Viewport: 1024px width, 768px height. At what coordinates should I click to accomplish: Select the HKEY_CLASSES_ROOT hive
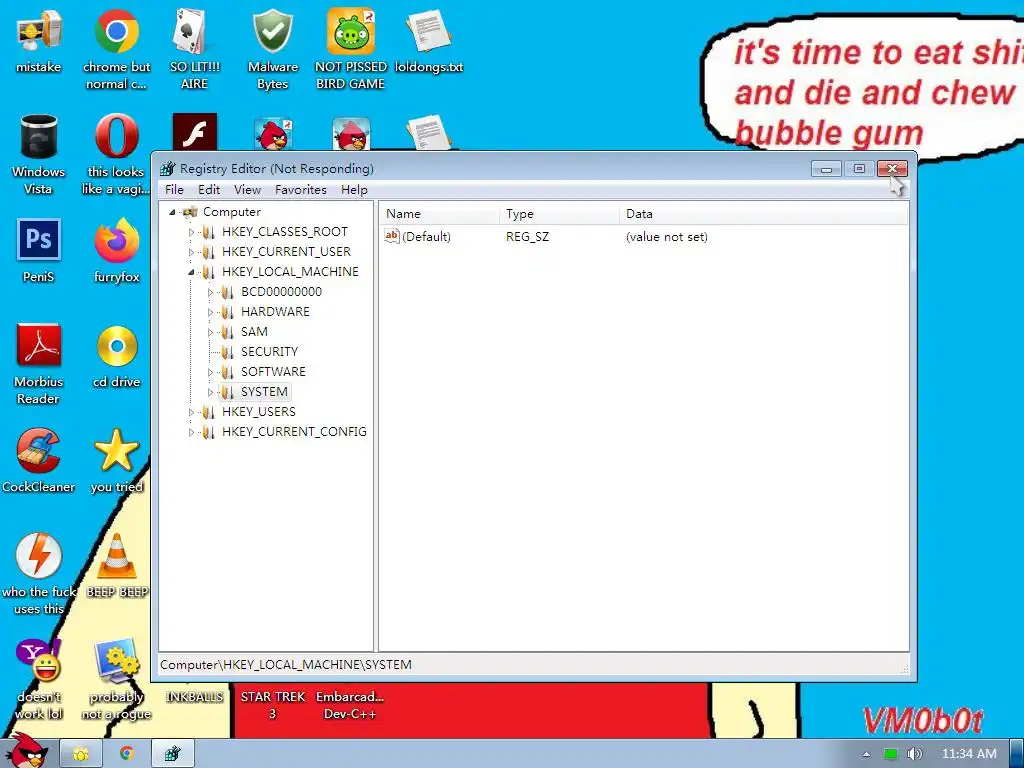(285, 232)
